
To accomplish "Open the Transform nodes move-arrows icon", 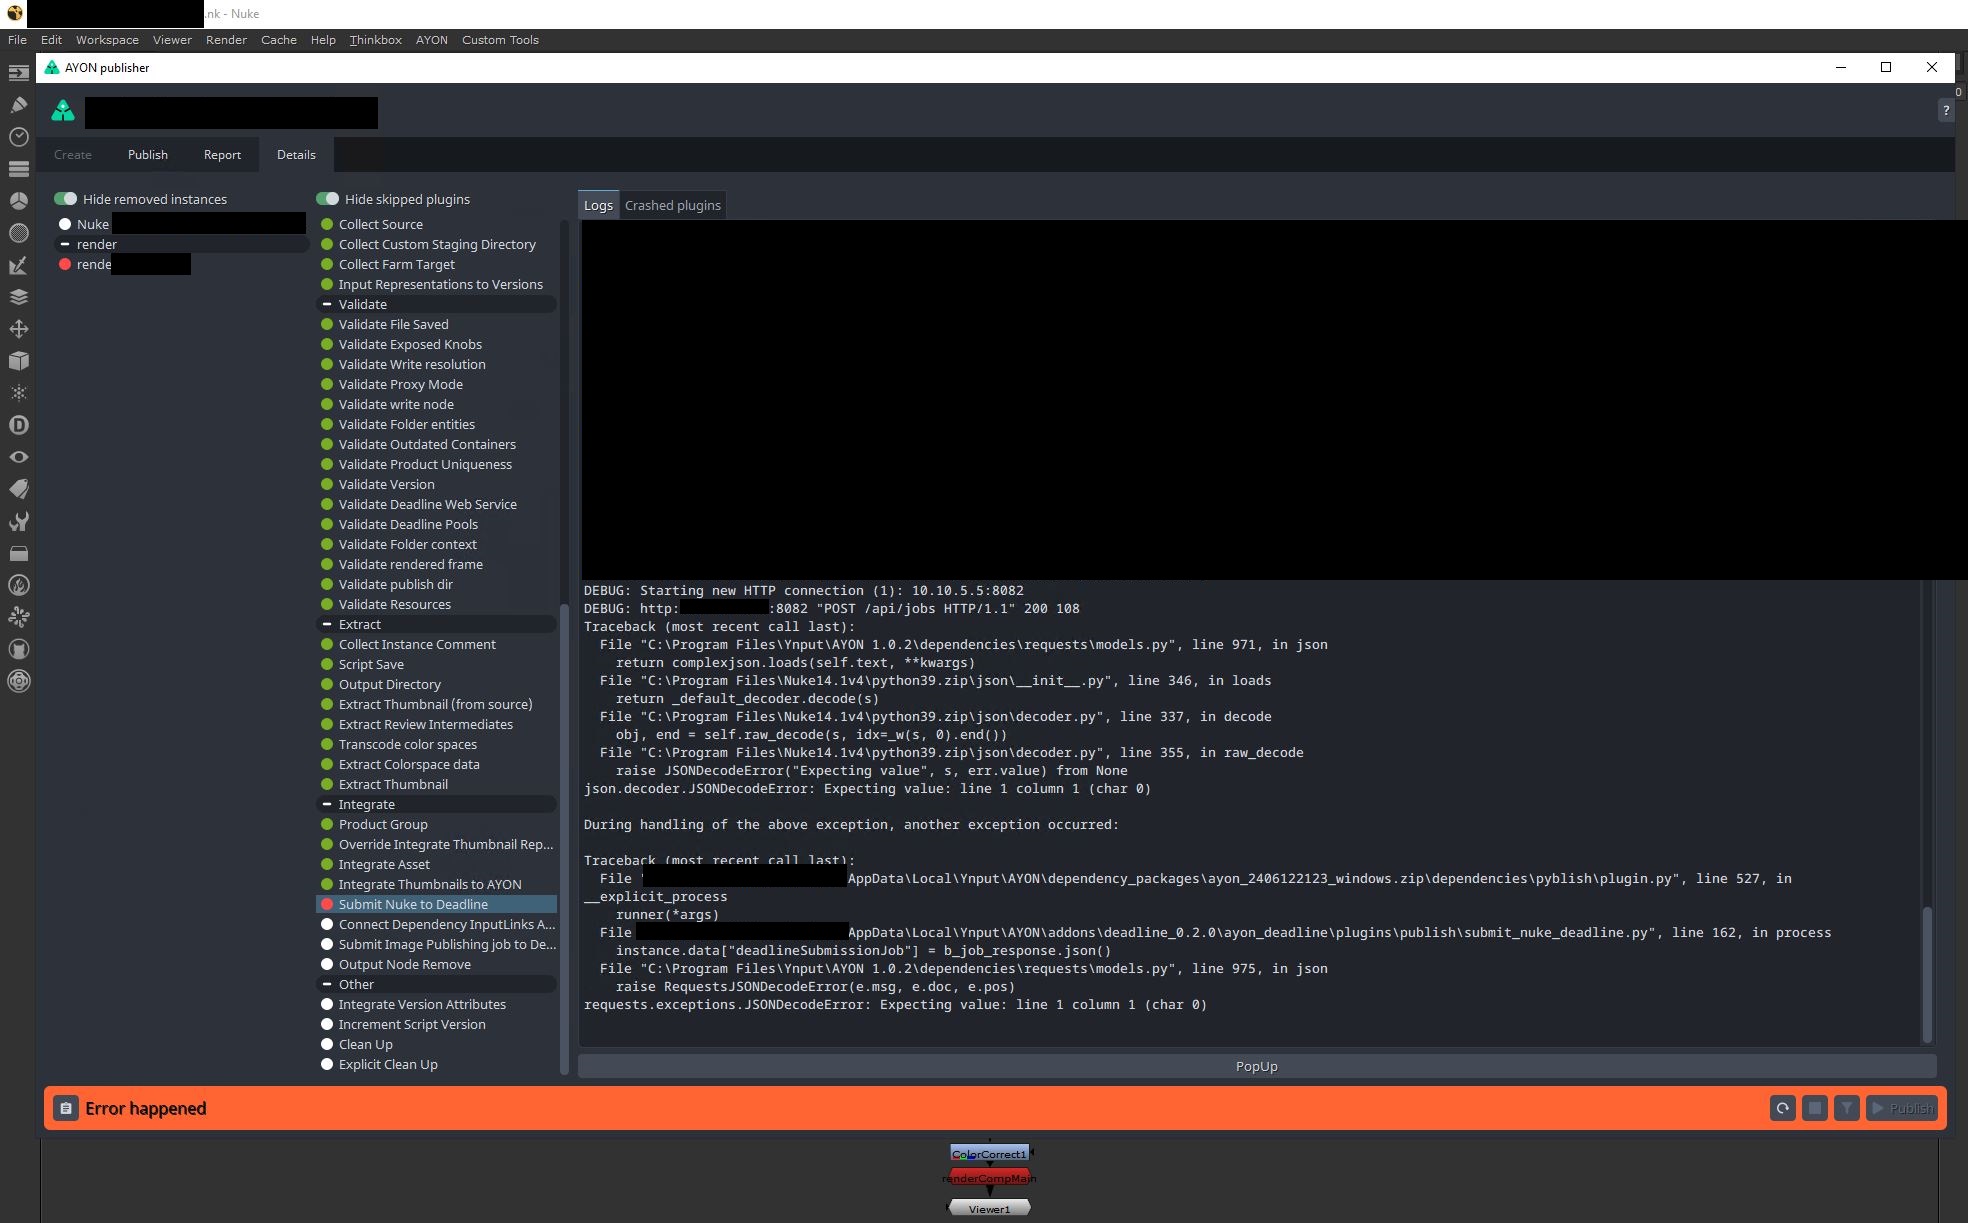I will pyautogui.click(x=18, y=329).
